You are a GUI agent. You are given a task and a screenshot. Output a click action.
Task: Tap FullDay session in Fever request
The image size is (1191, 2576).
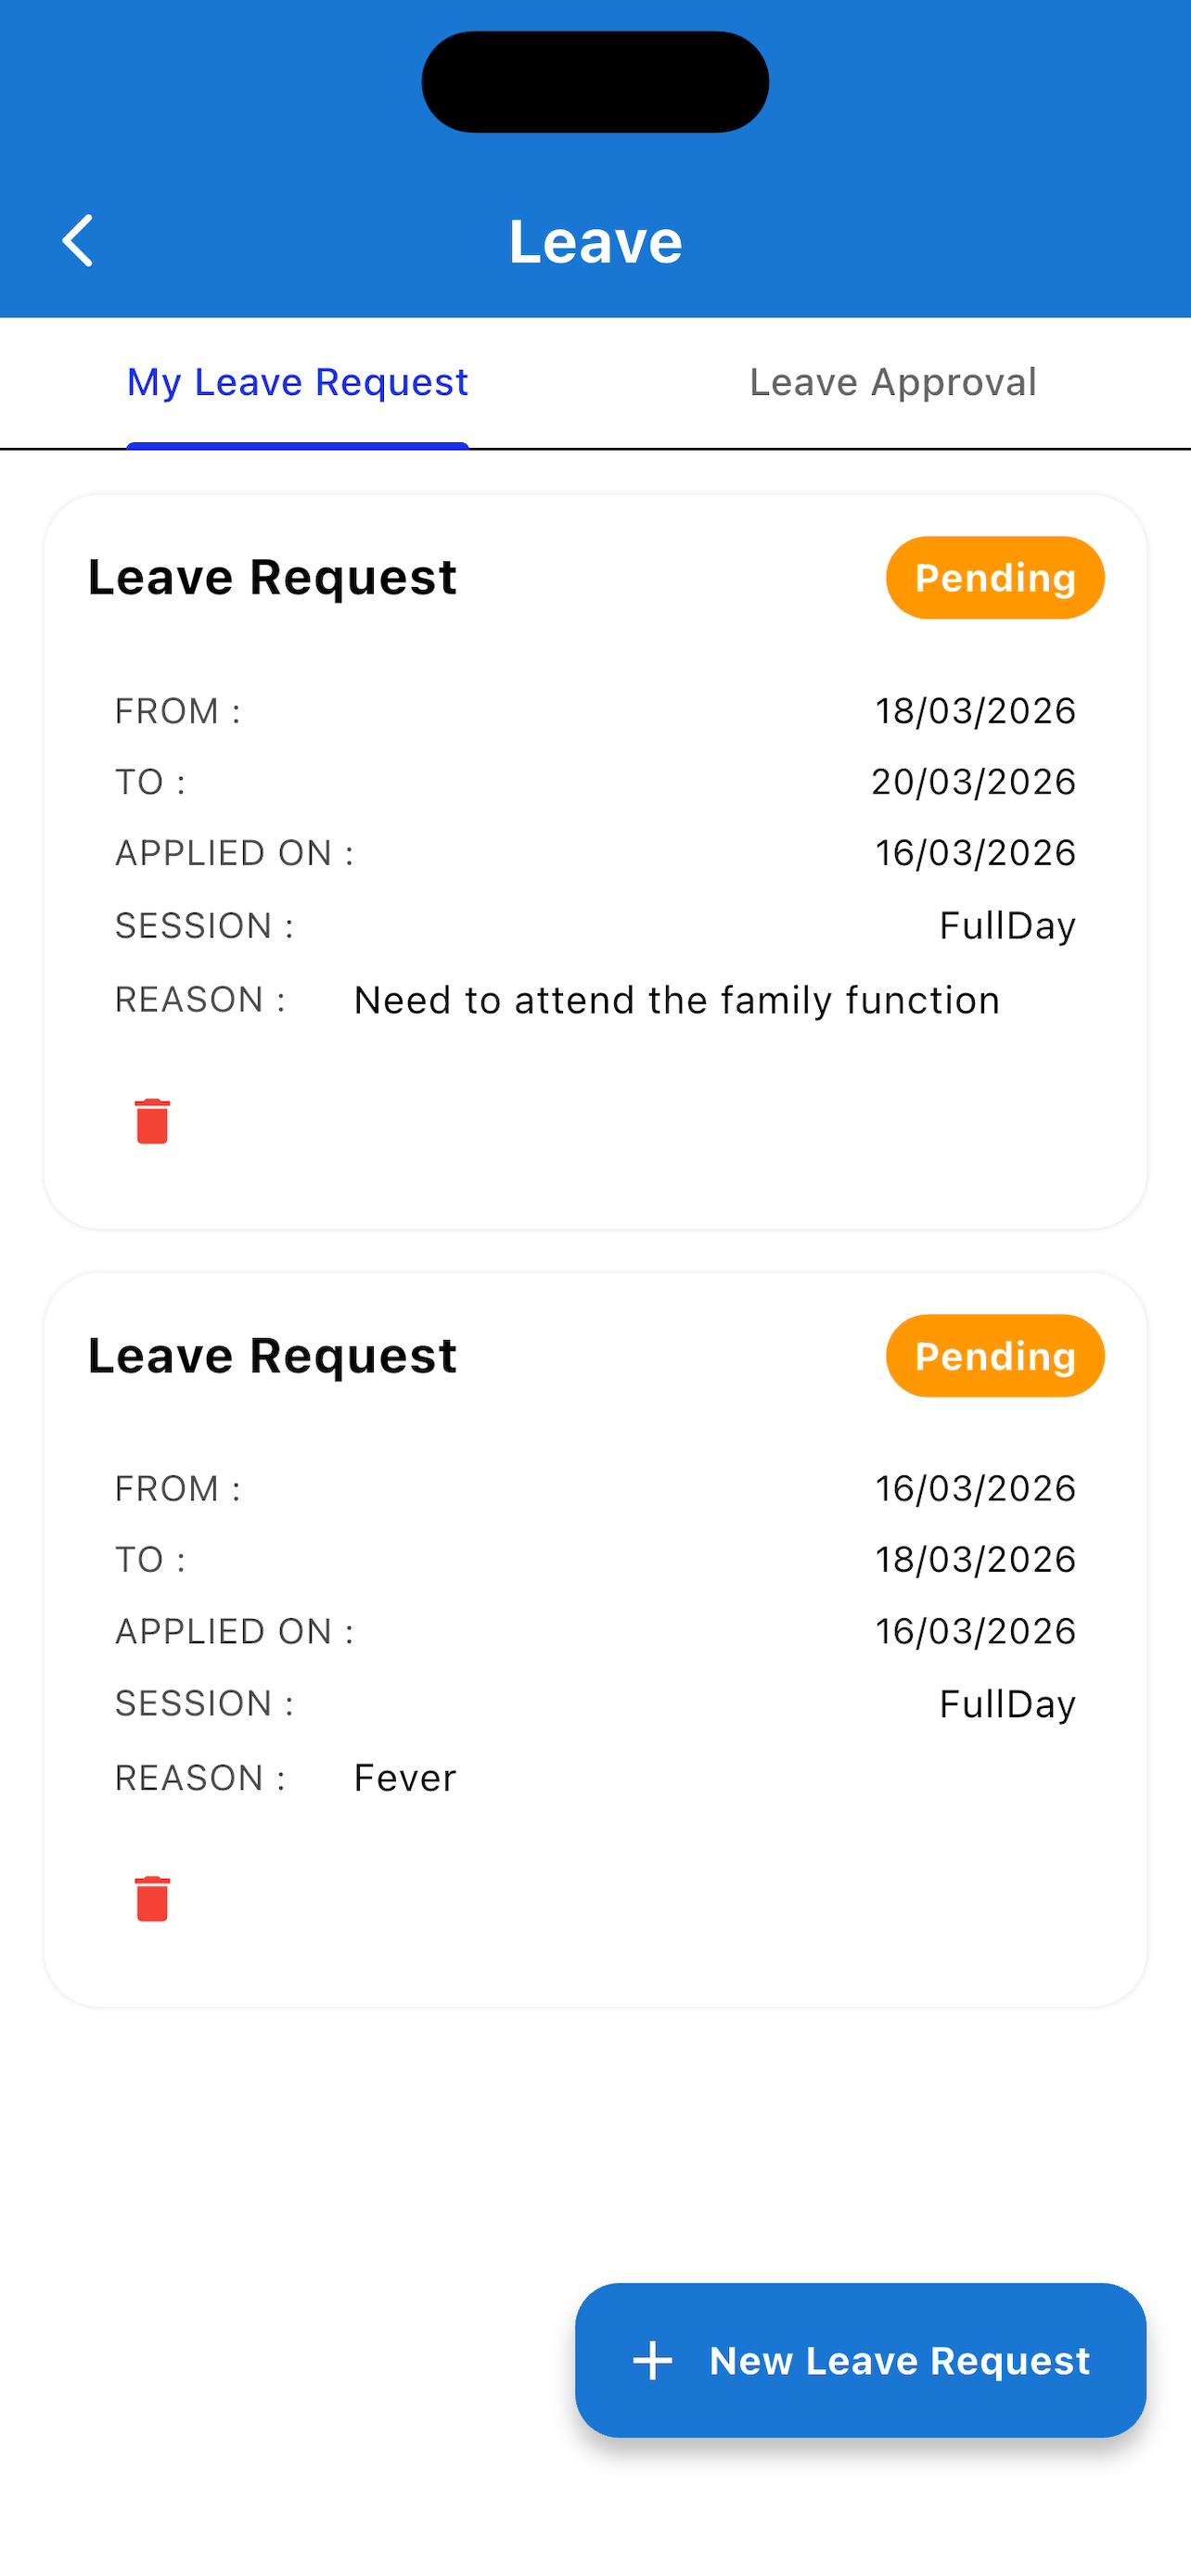tap(1007, 1704)
